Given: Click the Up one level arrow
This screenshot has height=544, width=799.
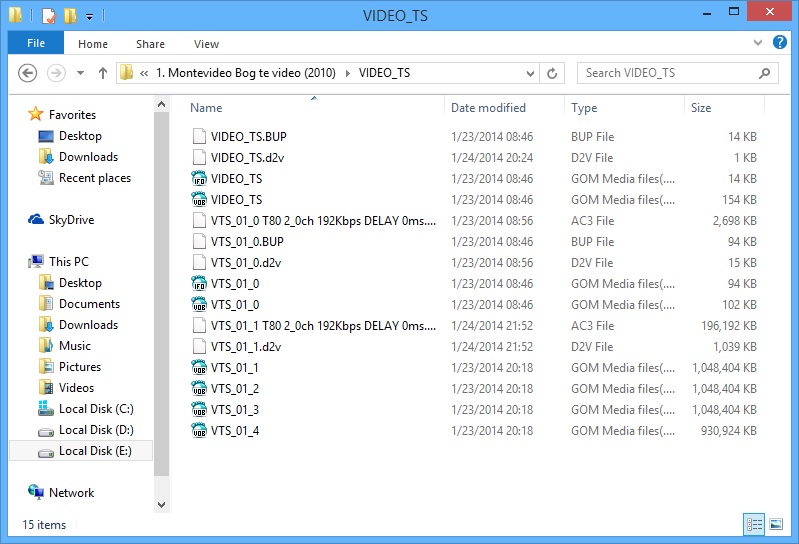Looking at the screenshot, I should coord(103,73).
